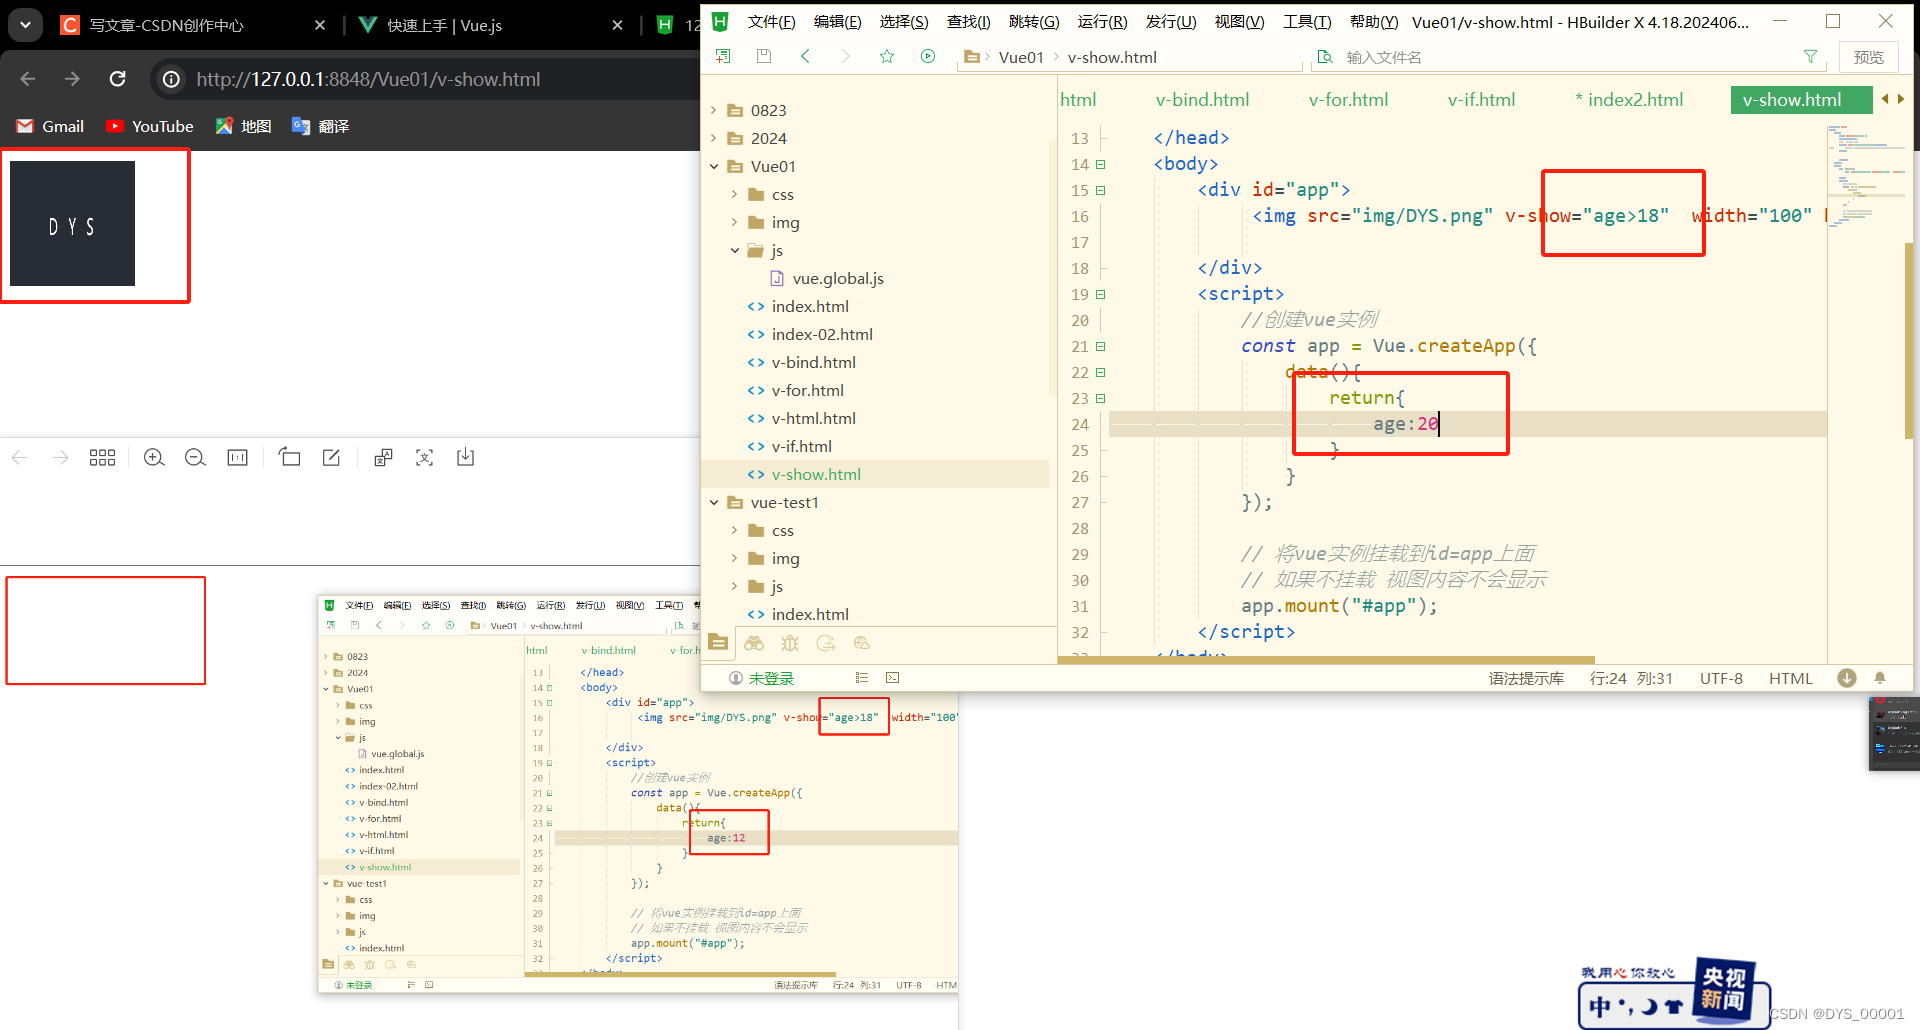Screen dimensions: 1920x1030
Task: Bookmark with the star icon in HBuilder
Action: pos(887,57)
